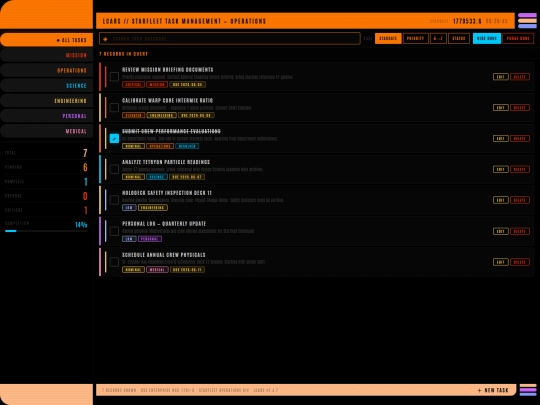This screenshot has width=540, height=405.
Task: Sort tasks by Status
Action: pos(459,38)
